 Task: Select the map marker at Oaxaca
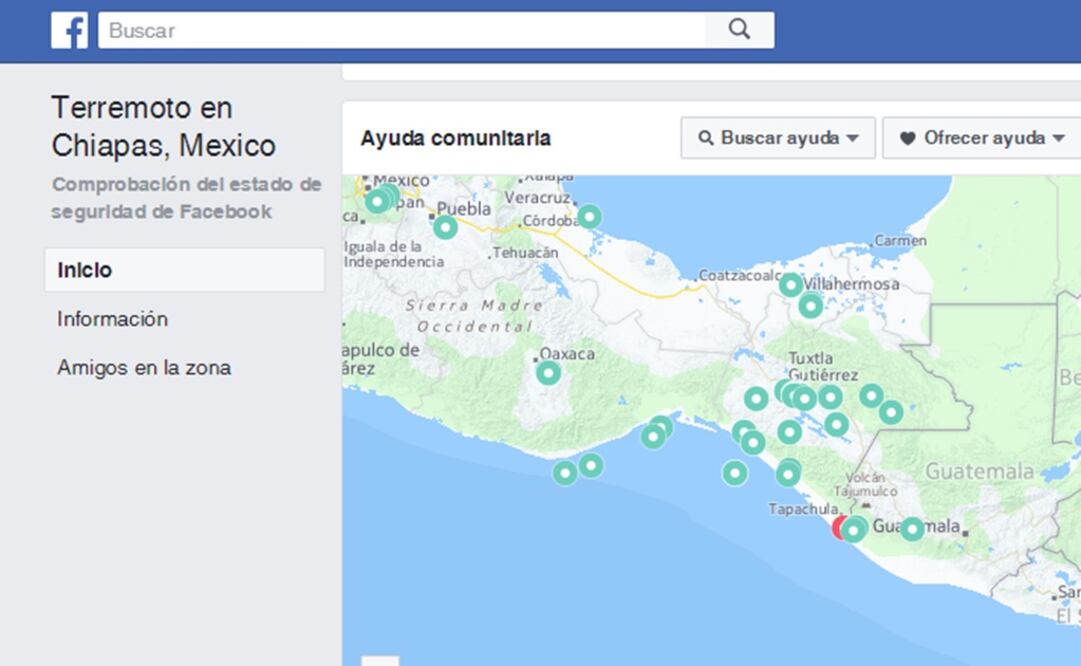click(x=548, y=373)
